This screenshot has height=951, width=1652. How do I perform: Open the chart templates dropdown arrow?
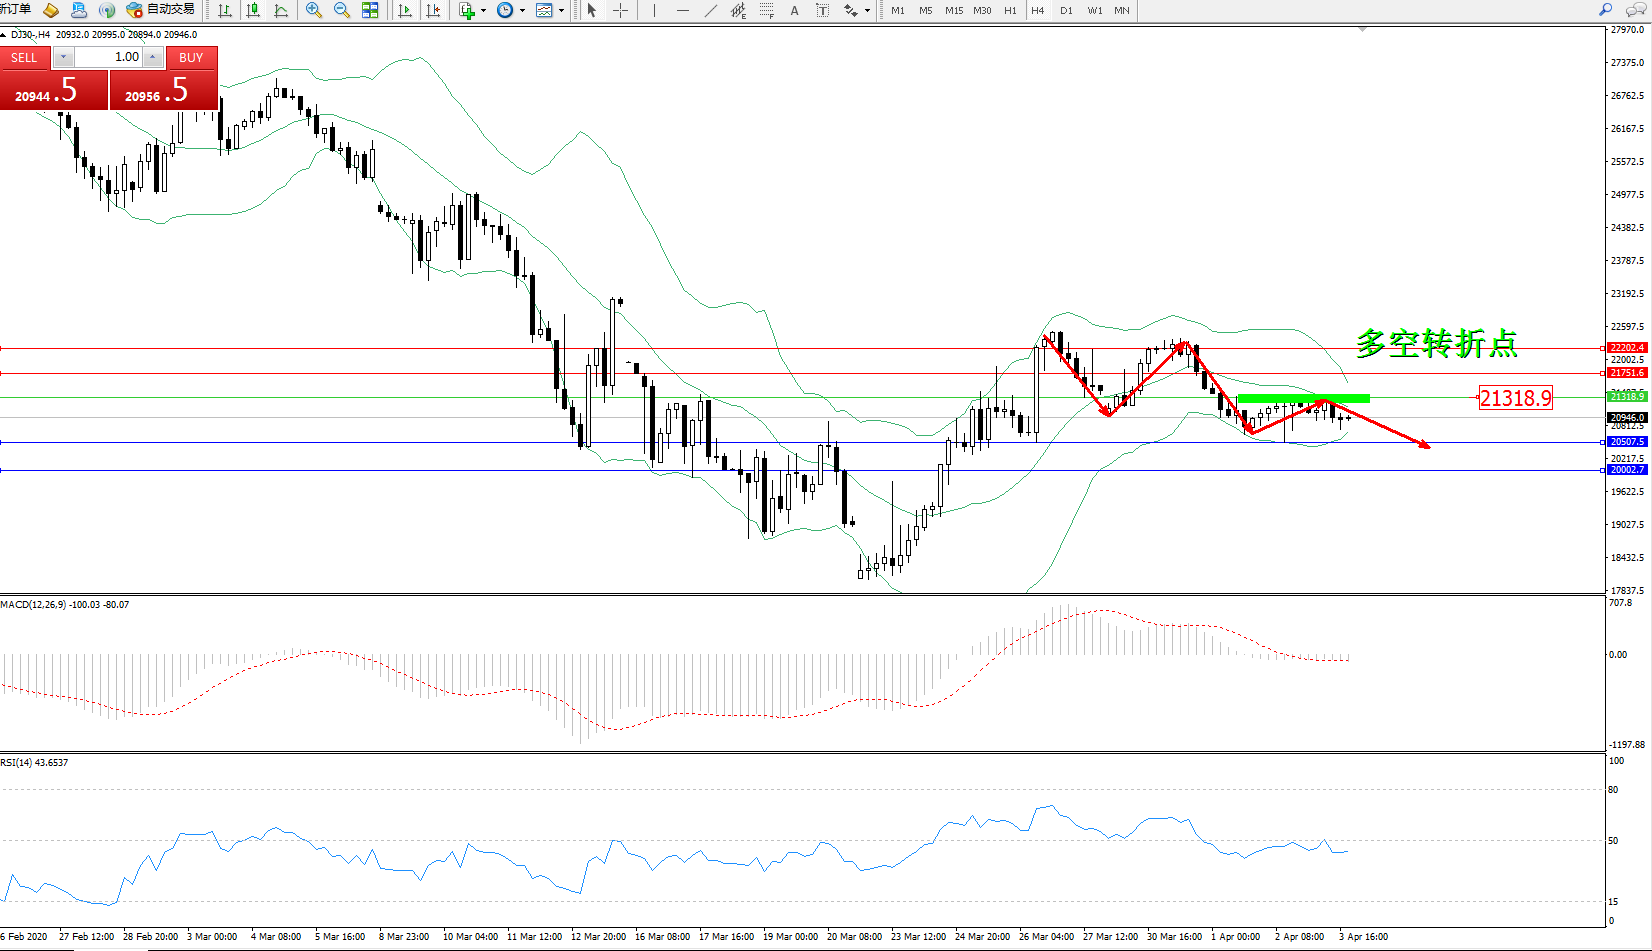point(561,11)
